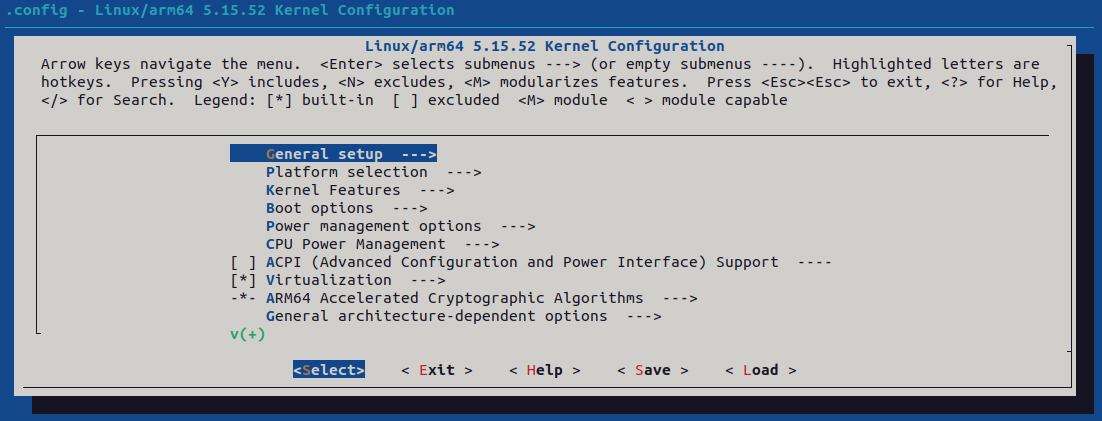Open the General setup submenu
Screen dimensions: 1102x421
(333, 153)
